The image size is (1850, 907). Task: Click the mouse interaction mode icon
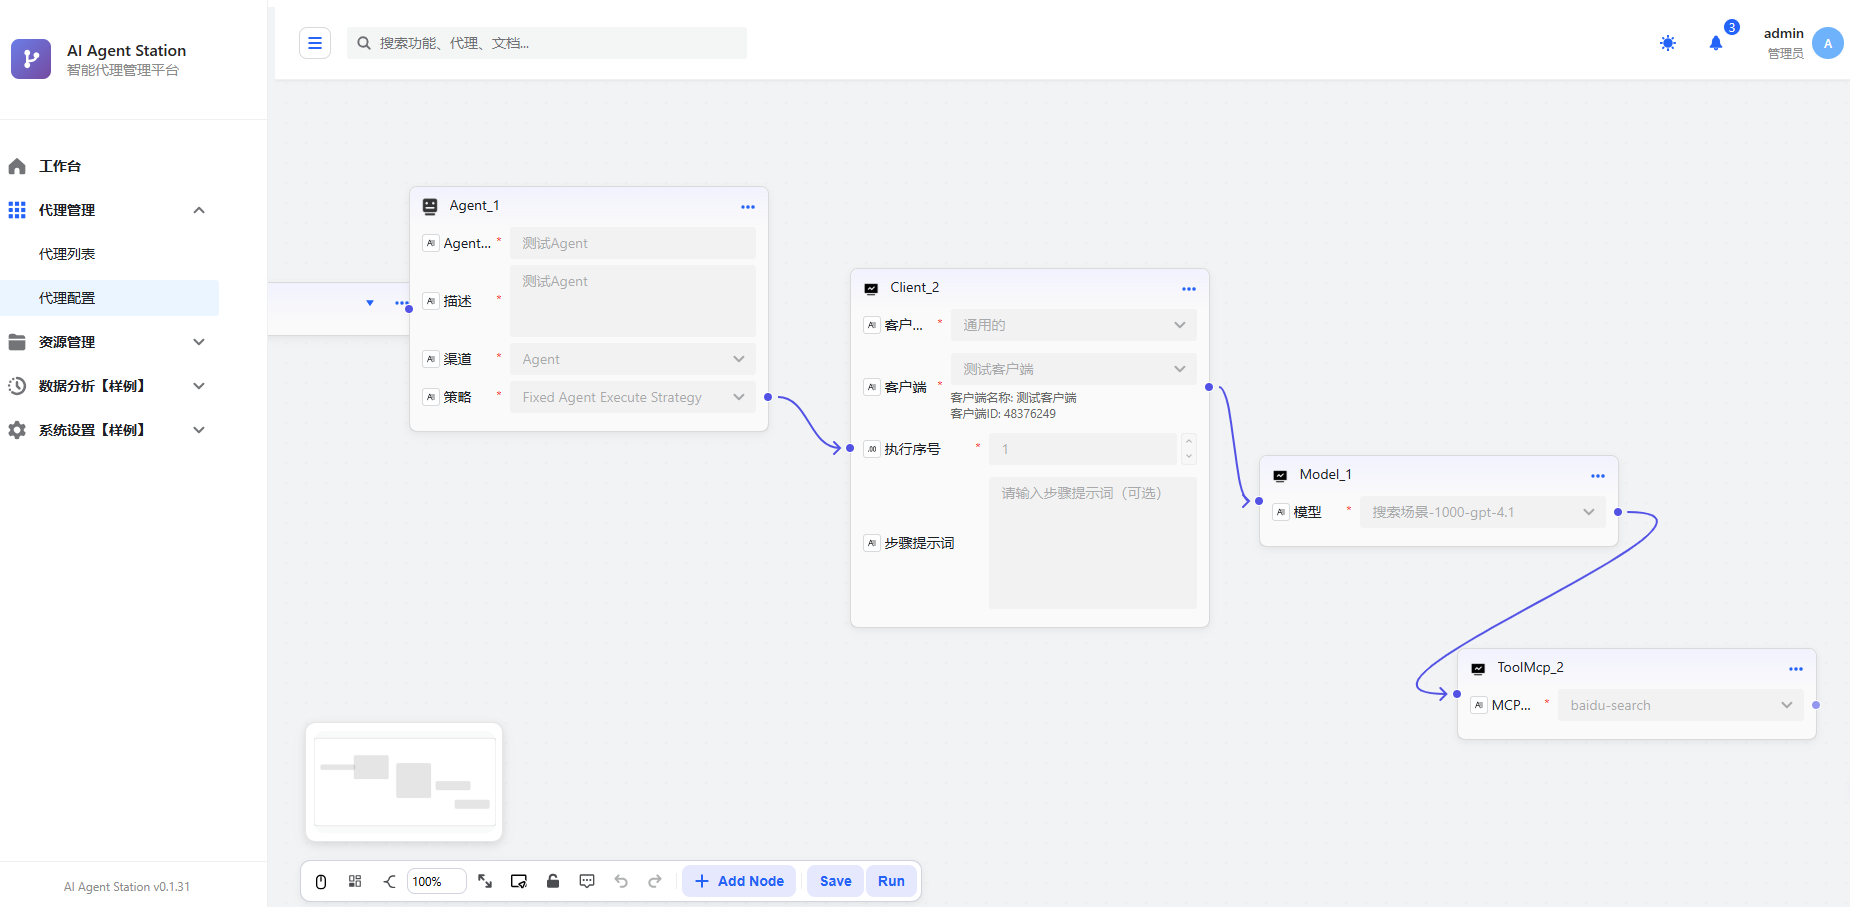[x=321, y=881]
